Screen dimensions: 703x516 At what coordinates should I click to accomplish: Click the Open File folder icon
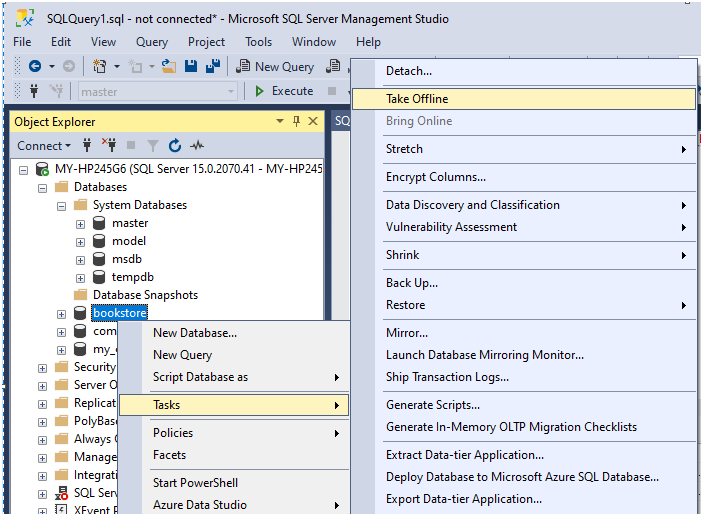pyautogui.click(x=169, y=66)
